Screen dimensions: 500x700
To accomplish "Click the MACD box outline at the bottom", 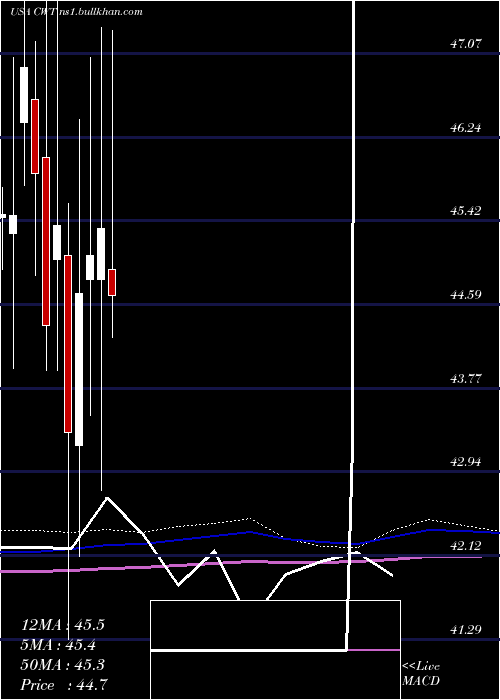I will click(275, 650).
